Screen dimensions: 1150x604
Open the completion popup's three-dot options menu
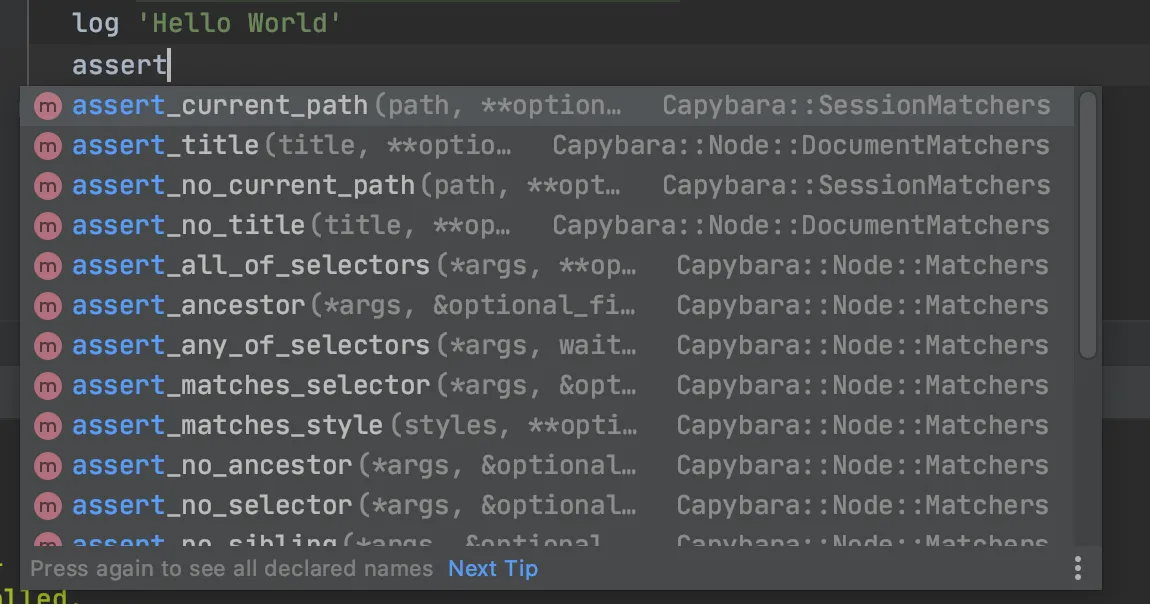pyautogui.click(x=1077, y=568)
